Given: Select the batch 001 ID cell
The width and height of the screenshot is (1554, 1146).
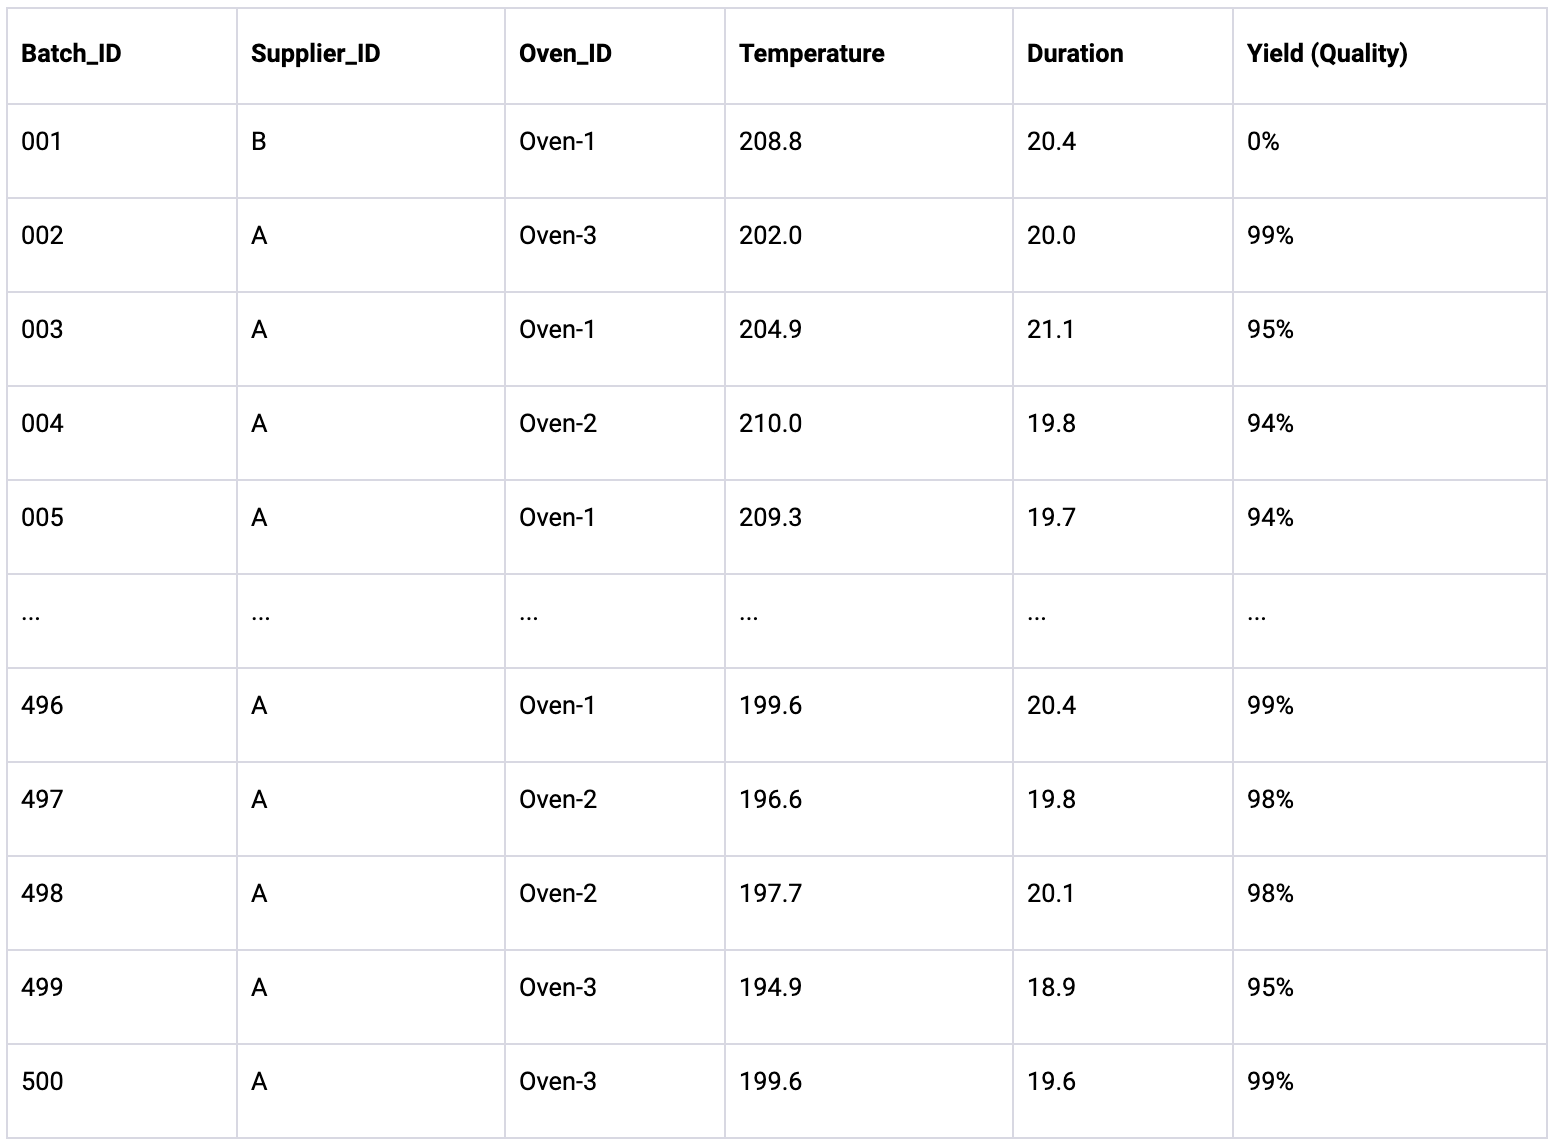Looking at the screenshot, I should pos(42,142).
